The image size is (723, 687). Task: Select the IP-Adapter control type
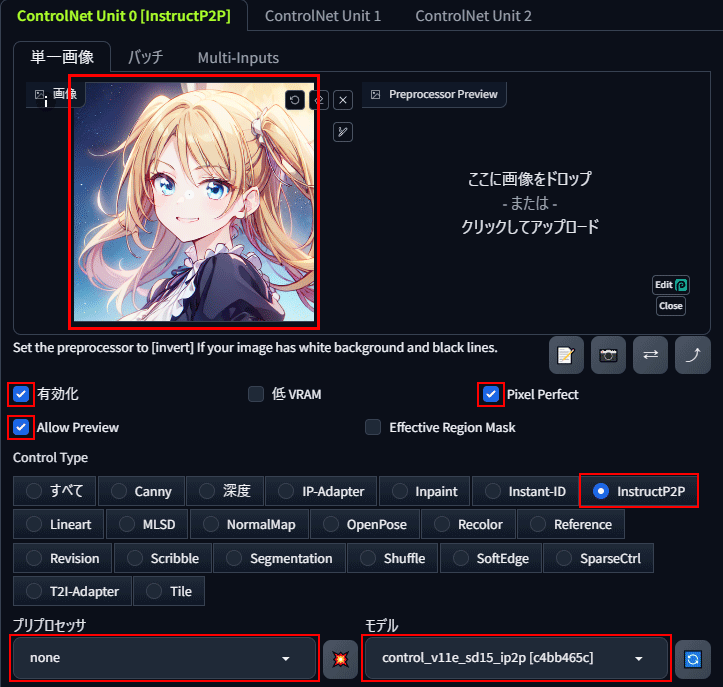(321, 491)
